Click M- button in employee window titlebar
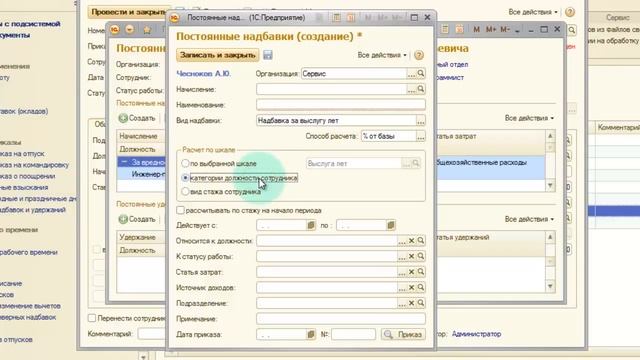Image resolution: width=640 pixels, height=360 pixels. click(505, 29)
